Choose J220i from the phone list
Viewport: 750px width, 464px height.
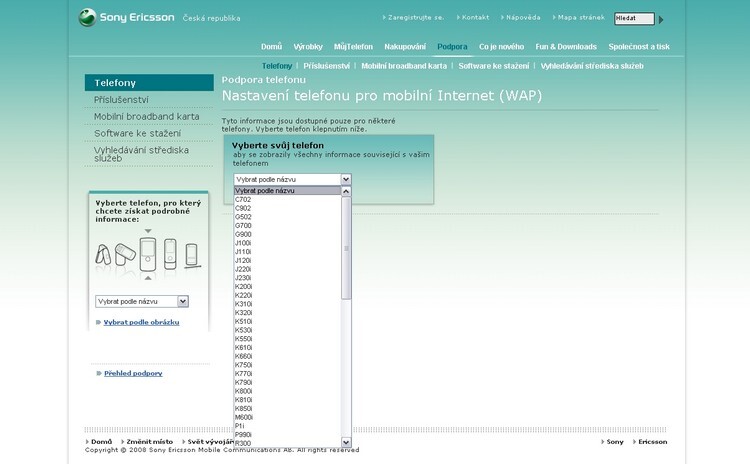click(x=287, y=269)
